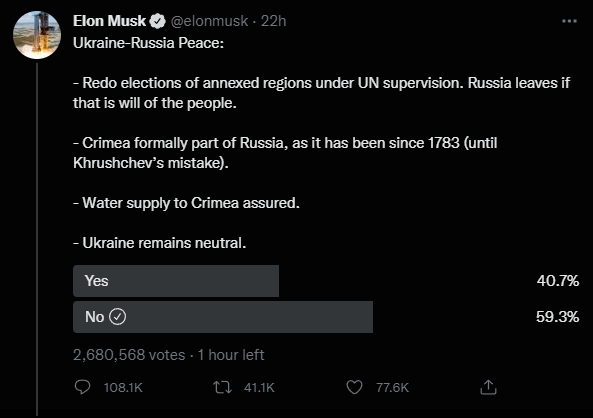This screenshot has height=418, width=593.
Task: Click the 41.1K retweets count
Action: tap(259, 388)
